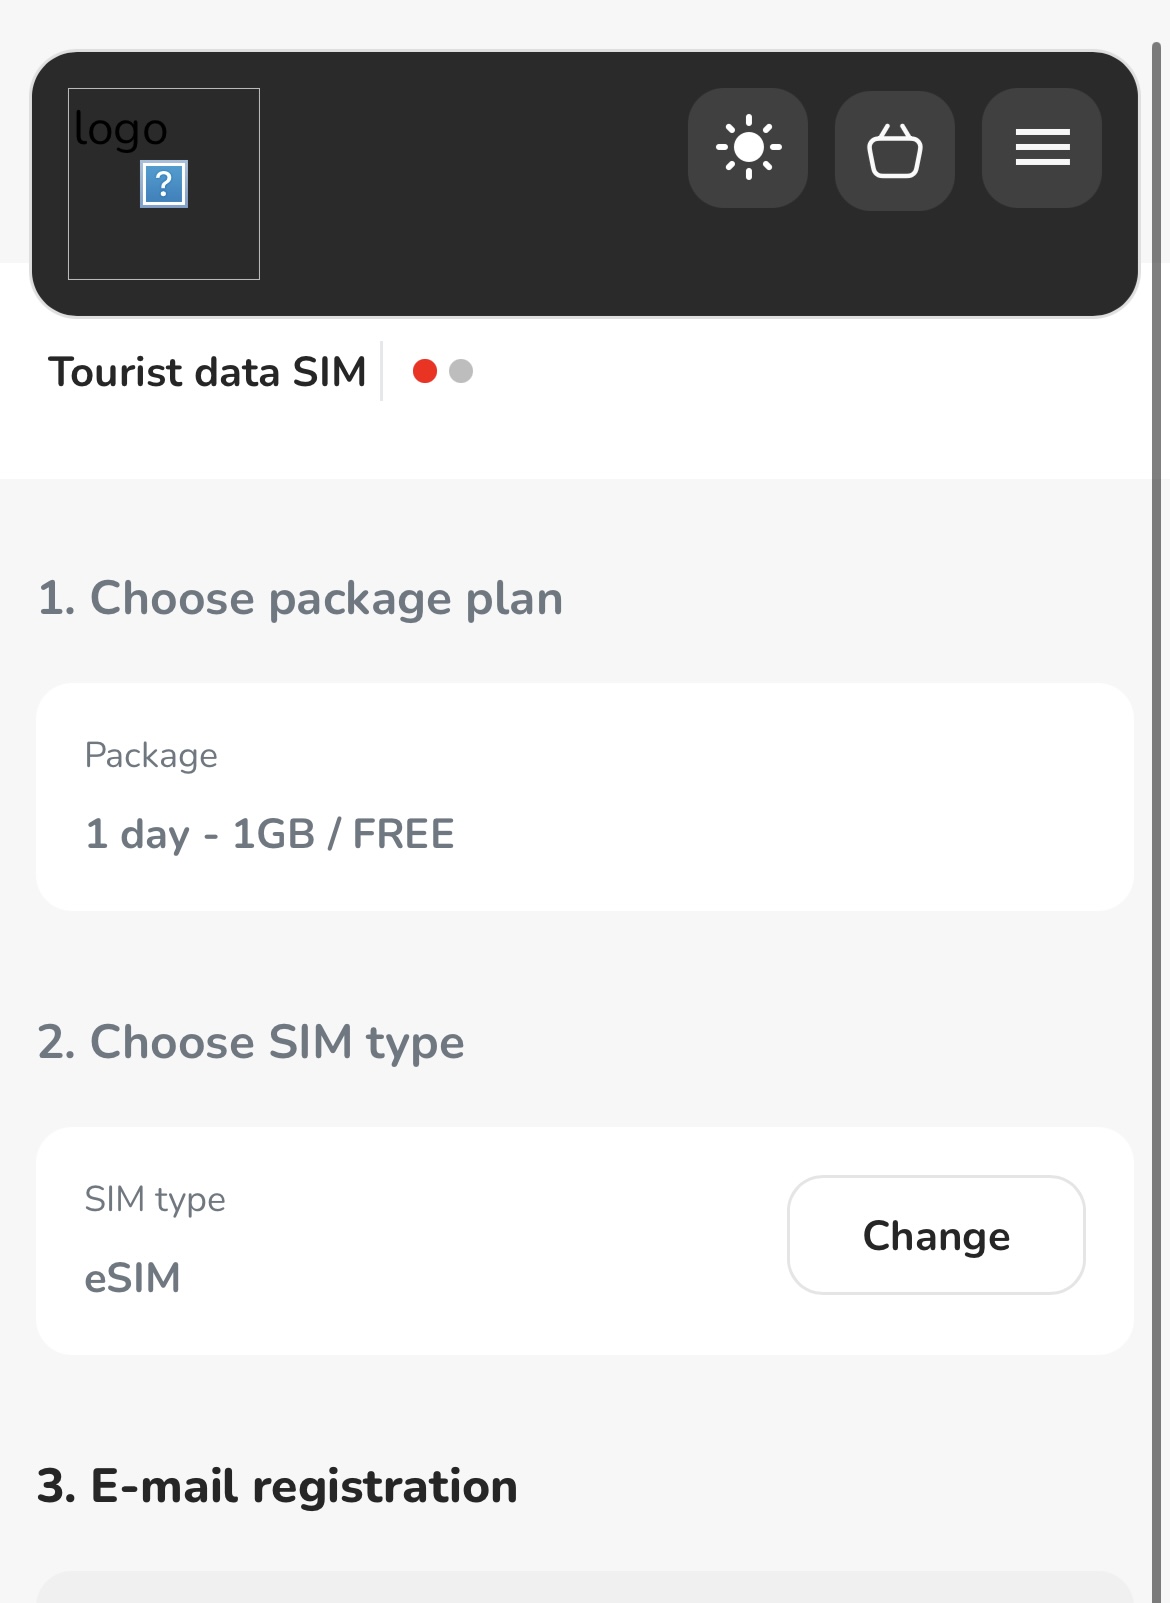
Task: Click the Package label
Action: 151,755
